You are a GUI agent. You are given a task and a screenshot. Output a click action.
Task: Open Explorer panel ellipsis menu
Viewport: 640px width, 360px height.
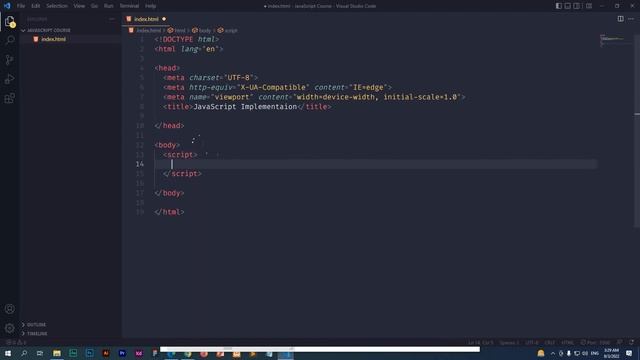[112, 19]
